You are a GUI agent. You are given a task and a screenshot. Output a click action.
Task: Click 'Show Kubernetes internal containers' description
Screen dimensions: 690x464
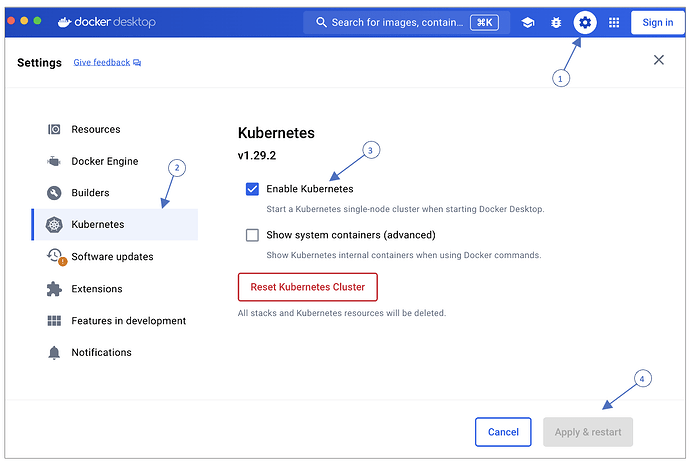click(404, 255)
